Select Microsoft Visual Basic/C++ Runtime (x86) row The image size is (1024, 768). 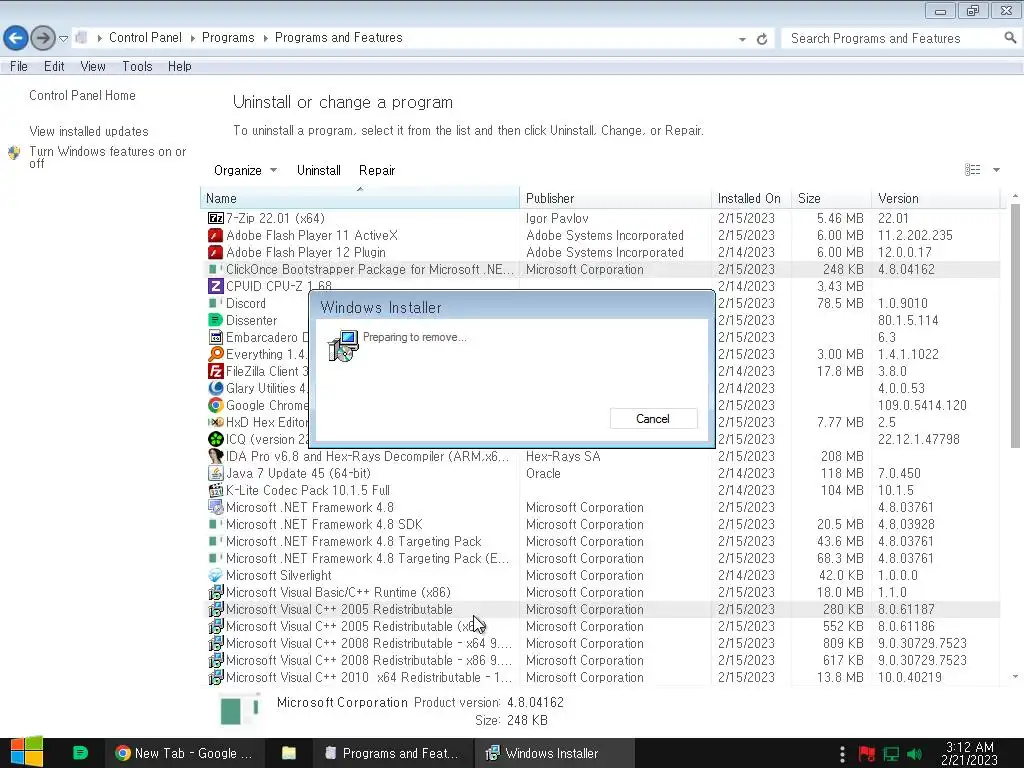(601, 592)
